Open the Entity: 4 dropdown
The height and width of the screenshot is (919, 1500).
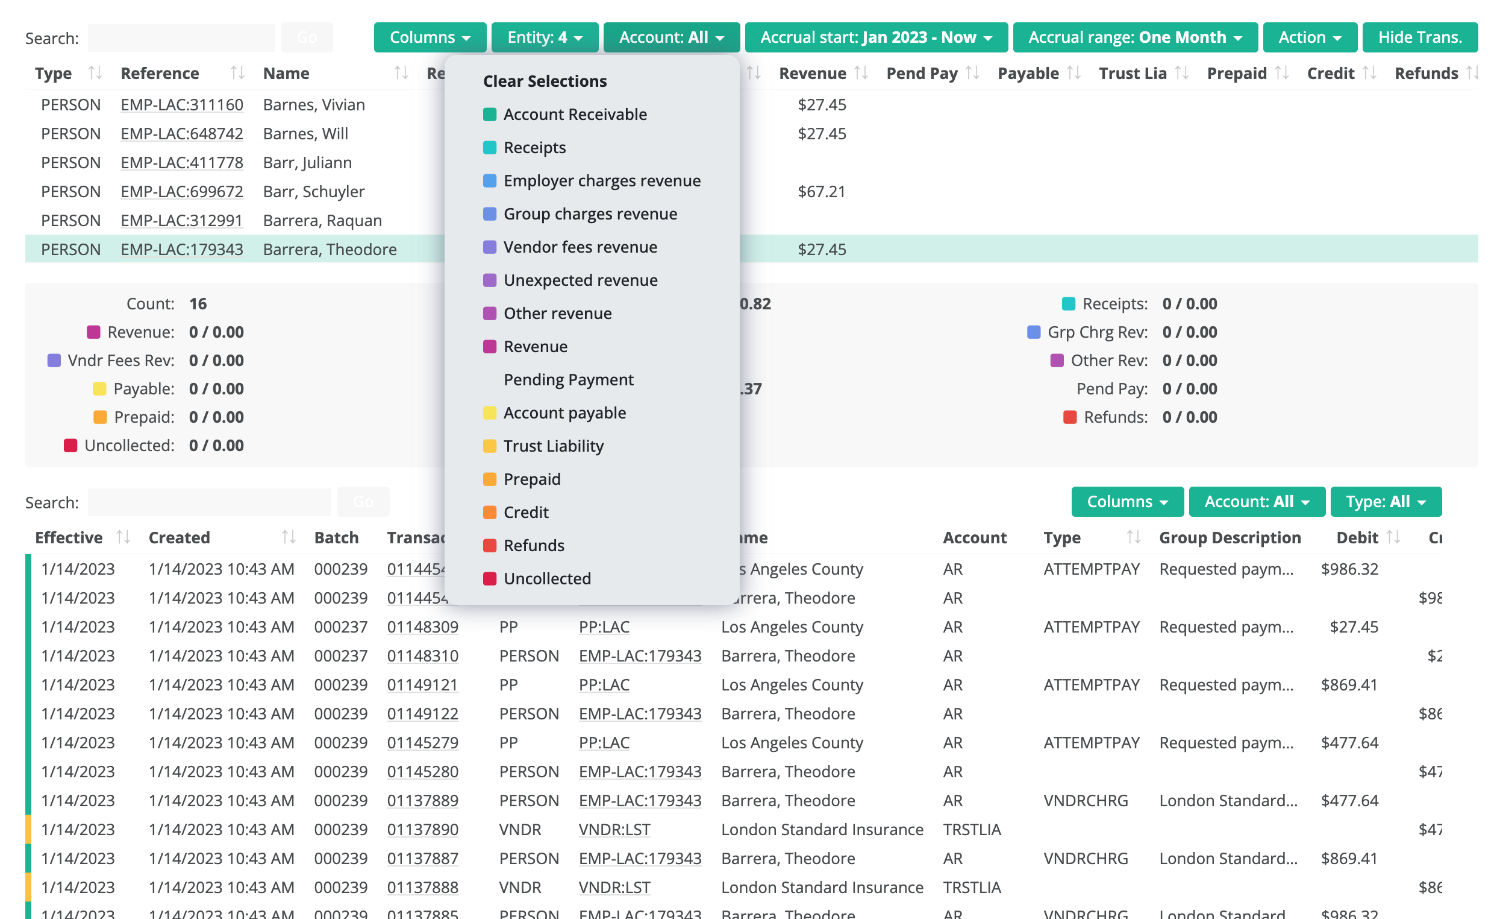pos(545,37)
